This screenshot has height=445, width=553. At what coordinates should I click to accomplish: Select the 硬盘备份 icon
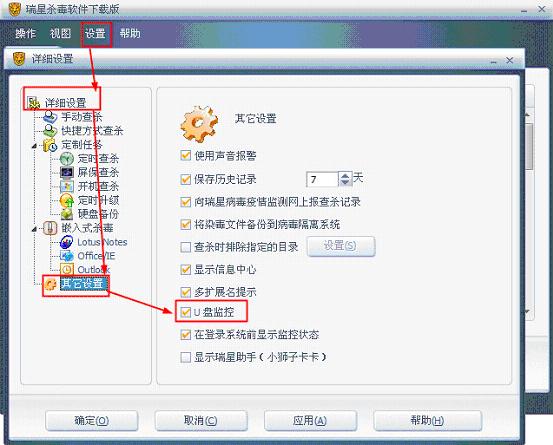coord(67,214)
